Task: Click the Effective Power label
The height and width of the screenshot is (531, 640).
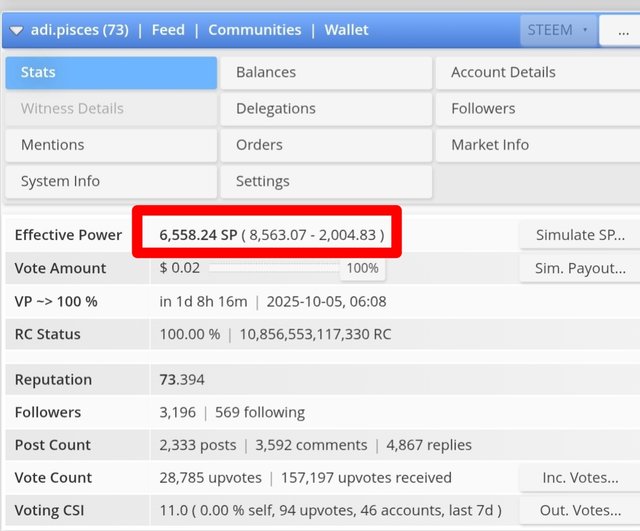Action: [68, 235]
